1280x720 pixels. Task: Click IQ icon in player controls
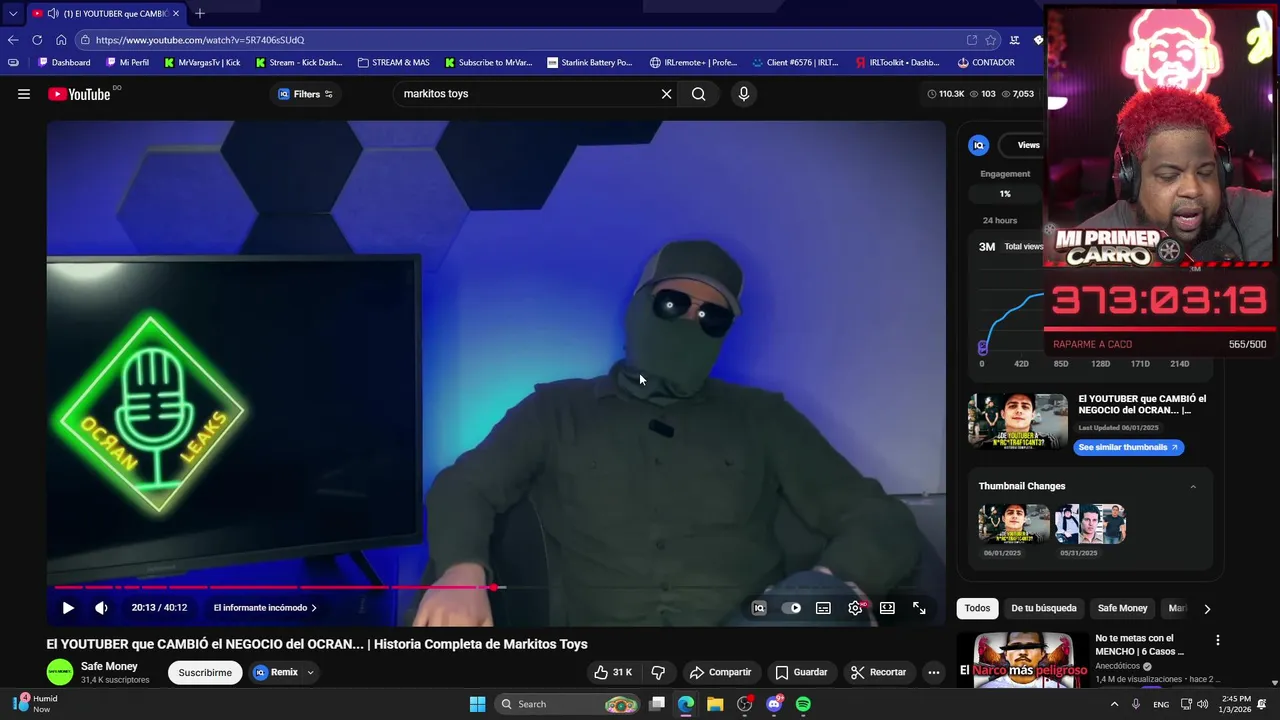coord(759,608)
